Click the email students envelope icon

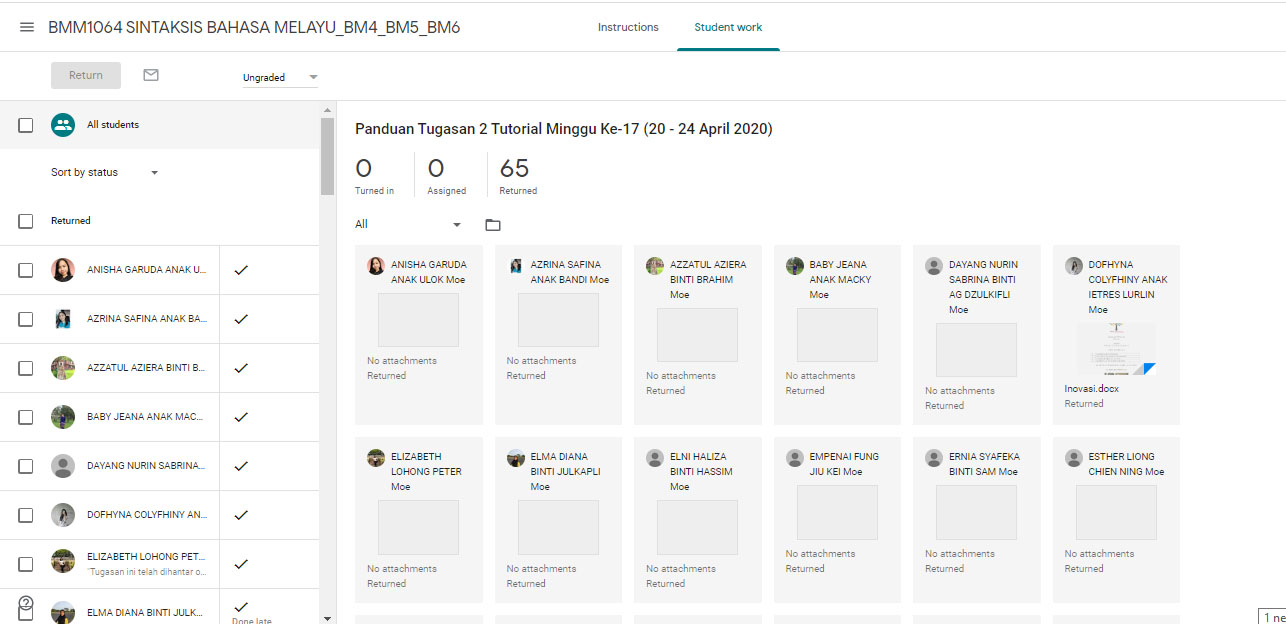tap(151, 75)
